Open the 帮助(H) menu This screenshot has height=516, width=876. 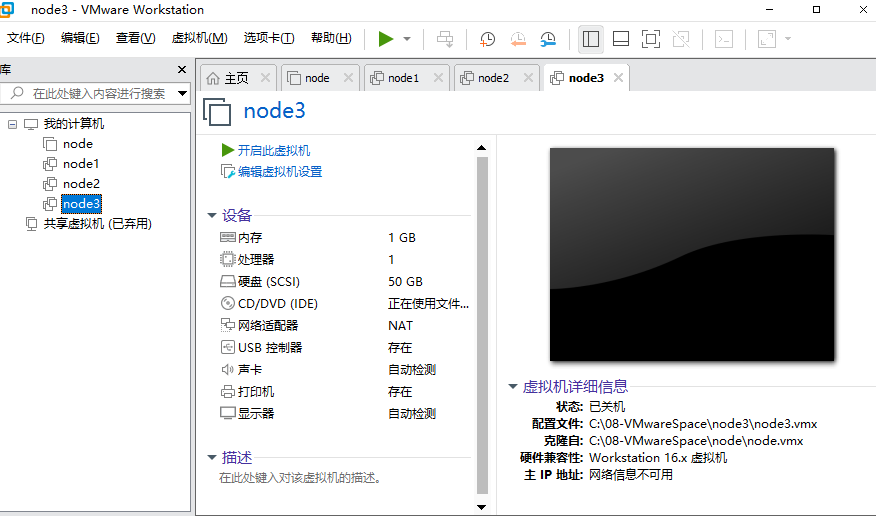pyautogui.click(x=331, y=38)
